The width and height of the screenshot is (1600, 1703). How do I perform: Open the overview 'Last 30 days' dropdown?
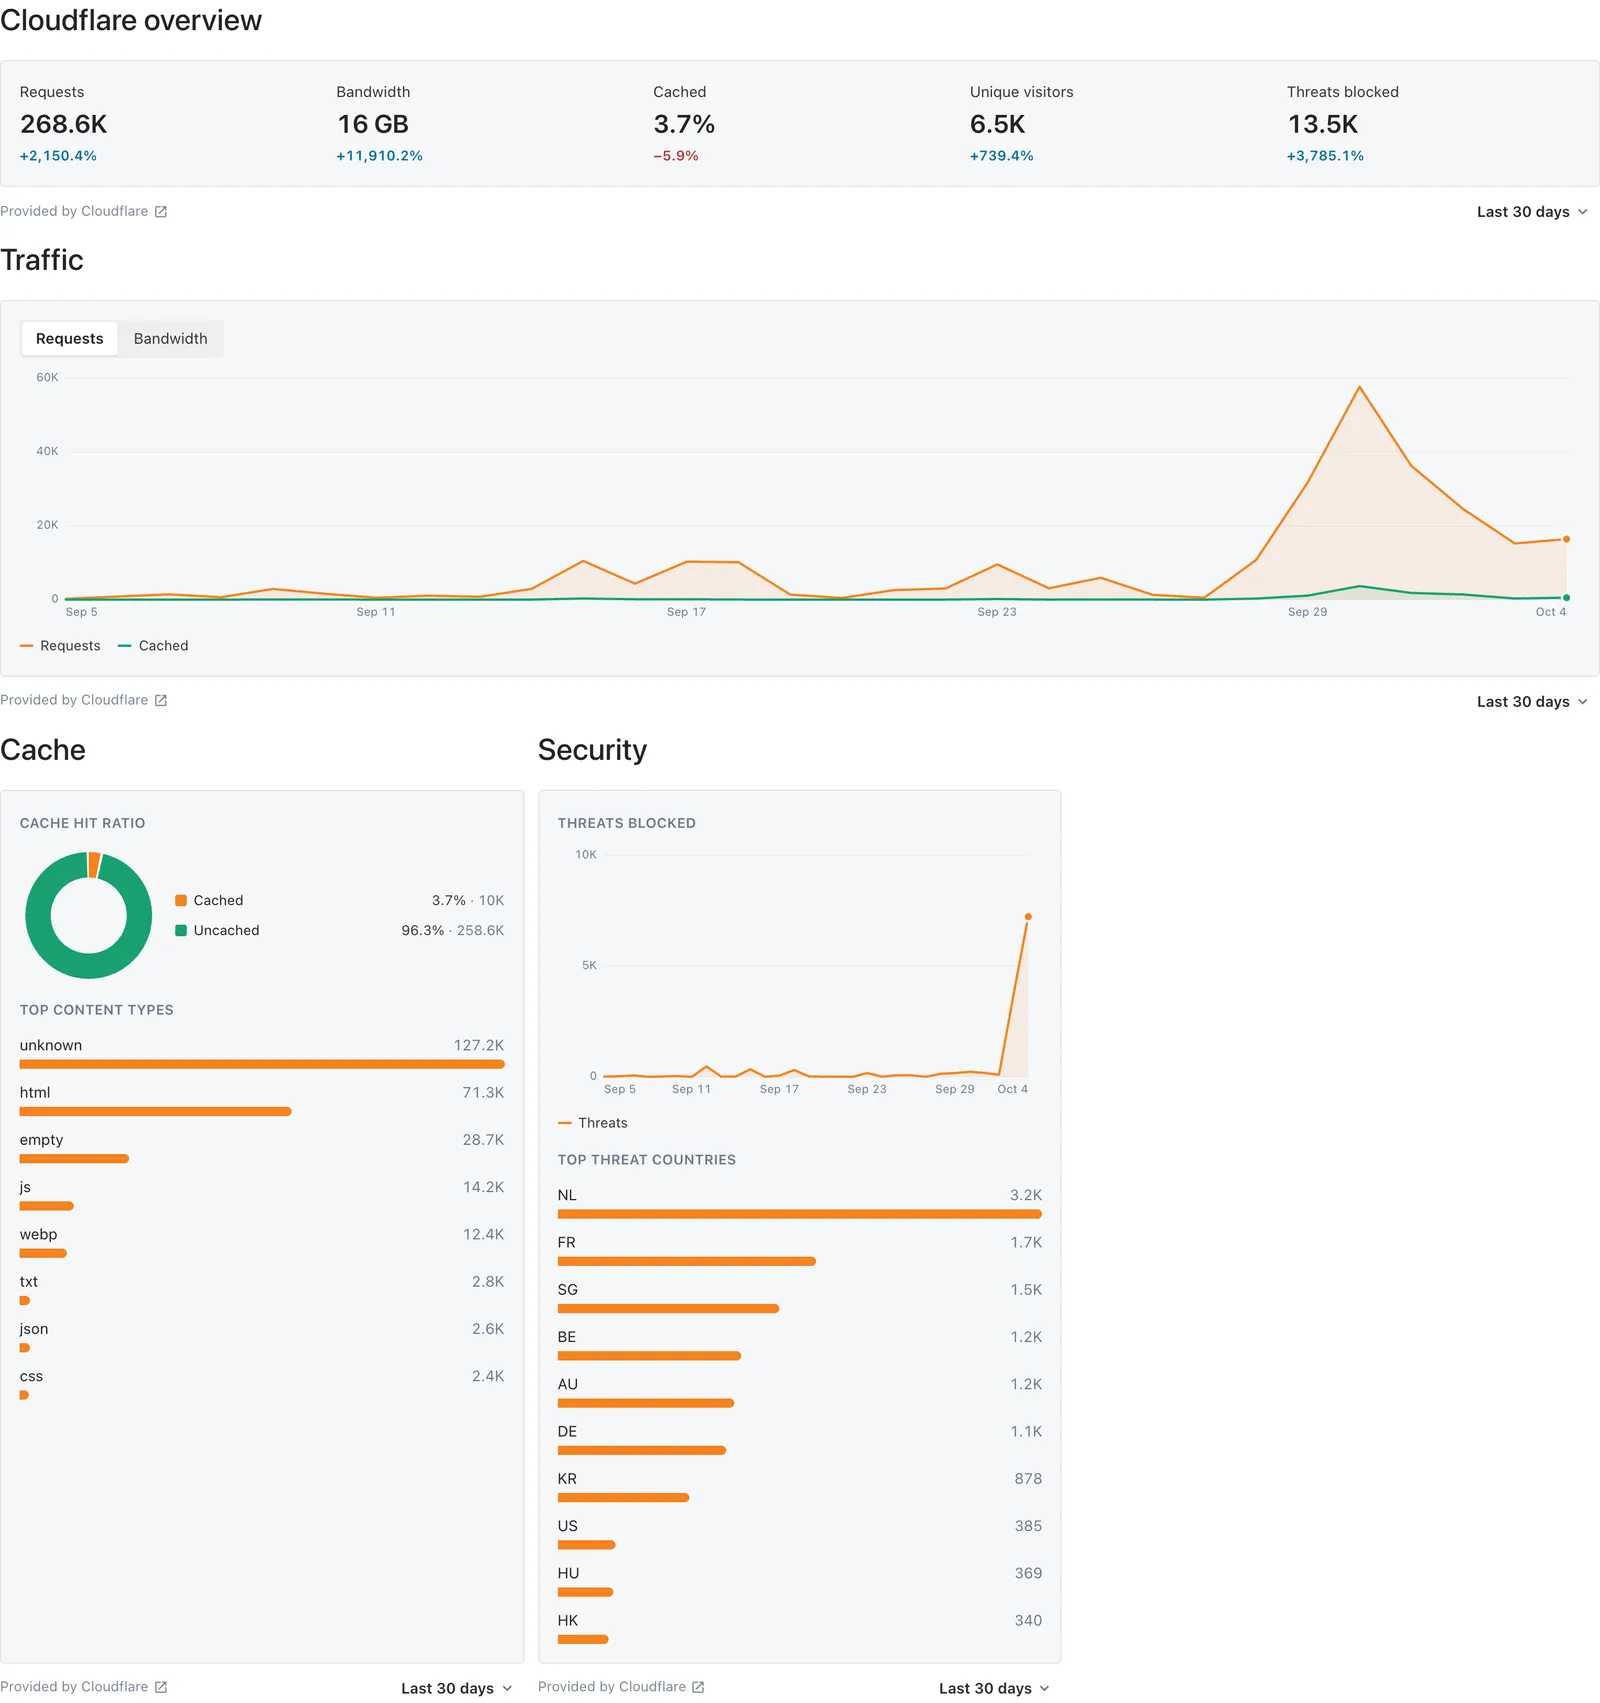(x=1532, y=212)
